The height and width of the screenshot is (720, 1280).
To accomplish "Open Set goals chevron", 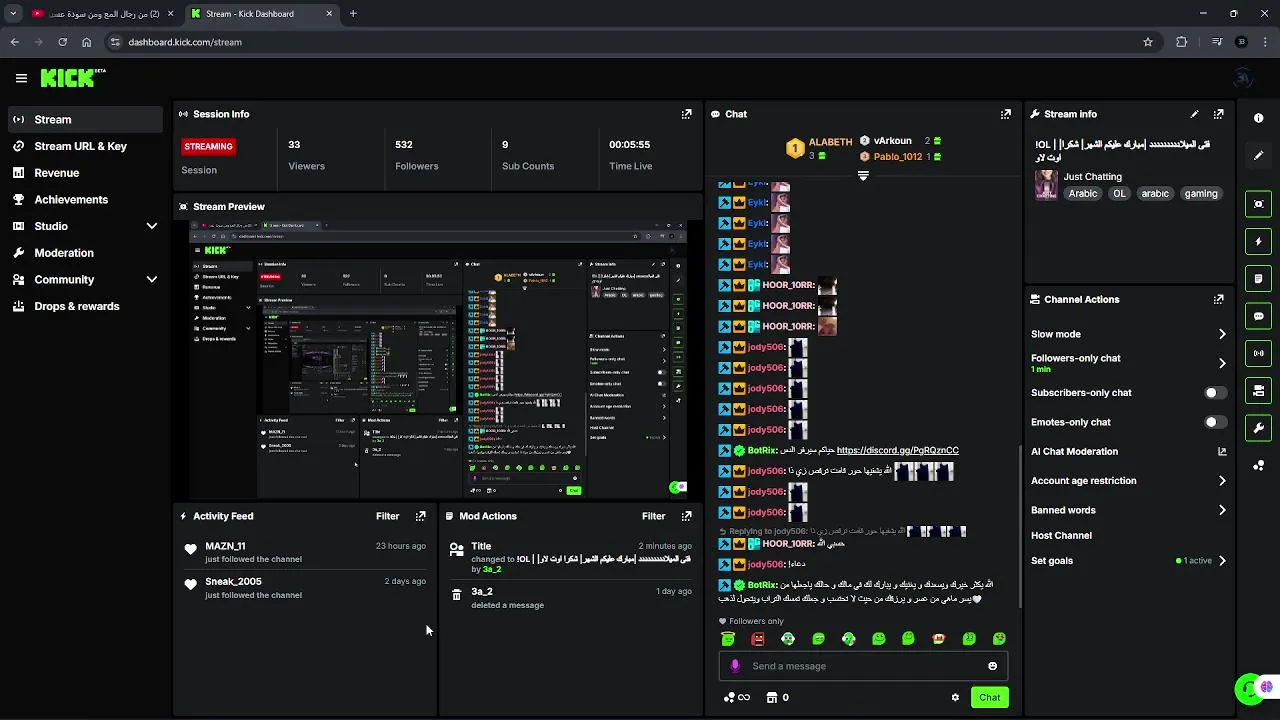I will [x=1221, y=561].
